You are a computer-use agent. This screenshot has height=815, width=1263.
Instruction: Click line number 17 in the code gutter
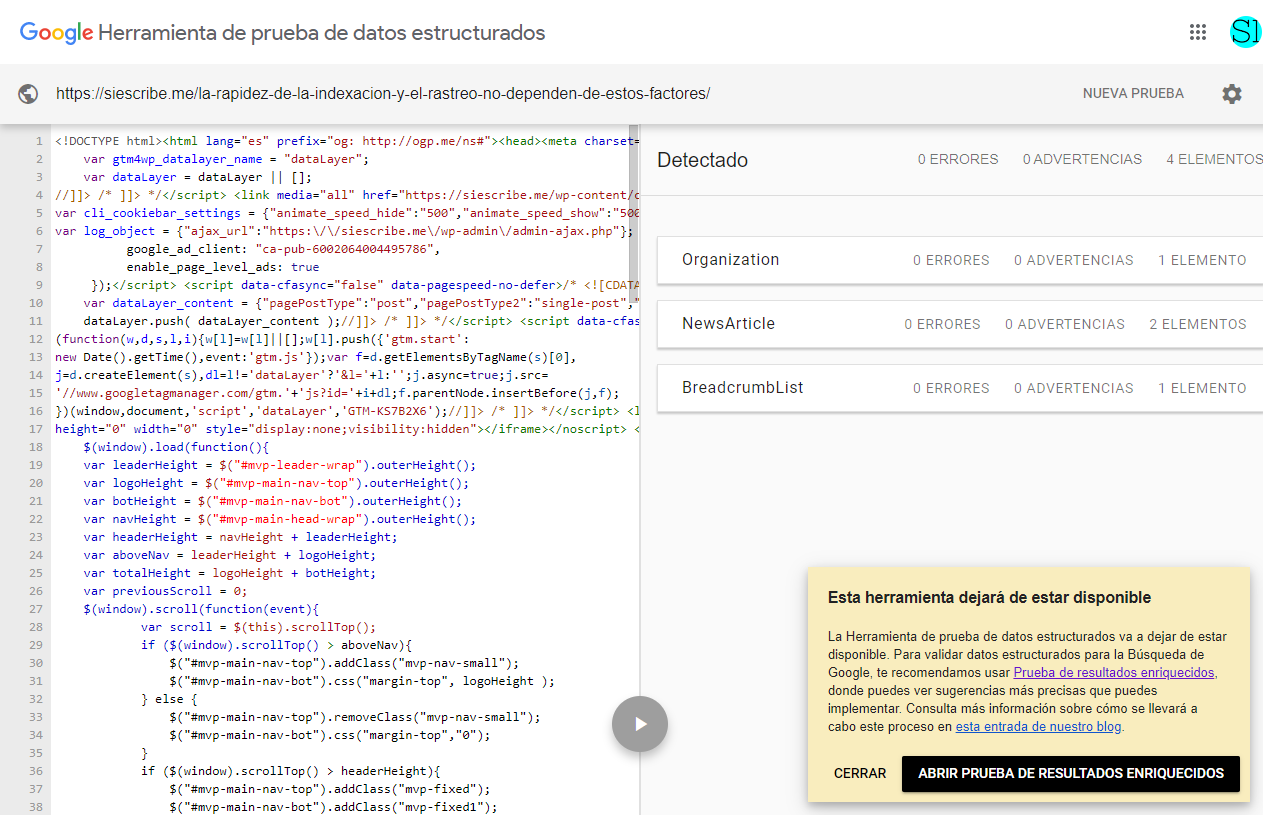[36, 429]
